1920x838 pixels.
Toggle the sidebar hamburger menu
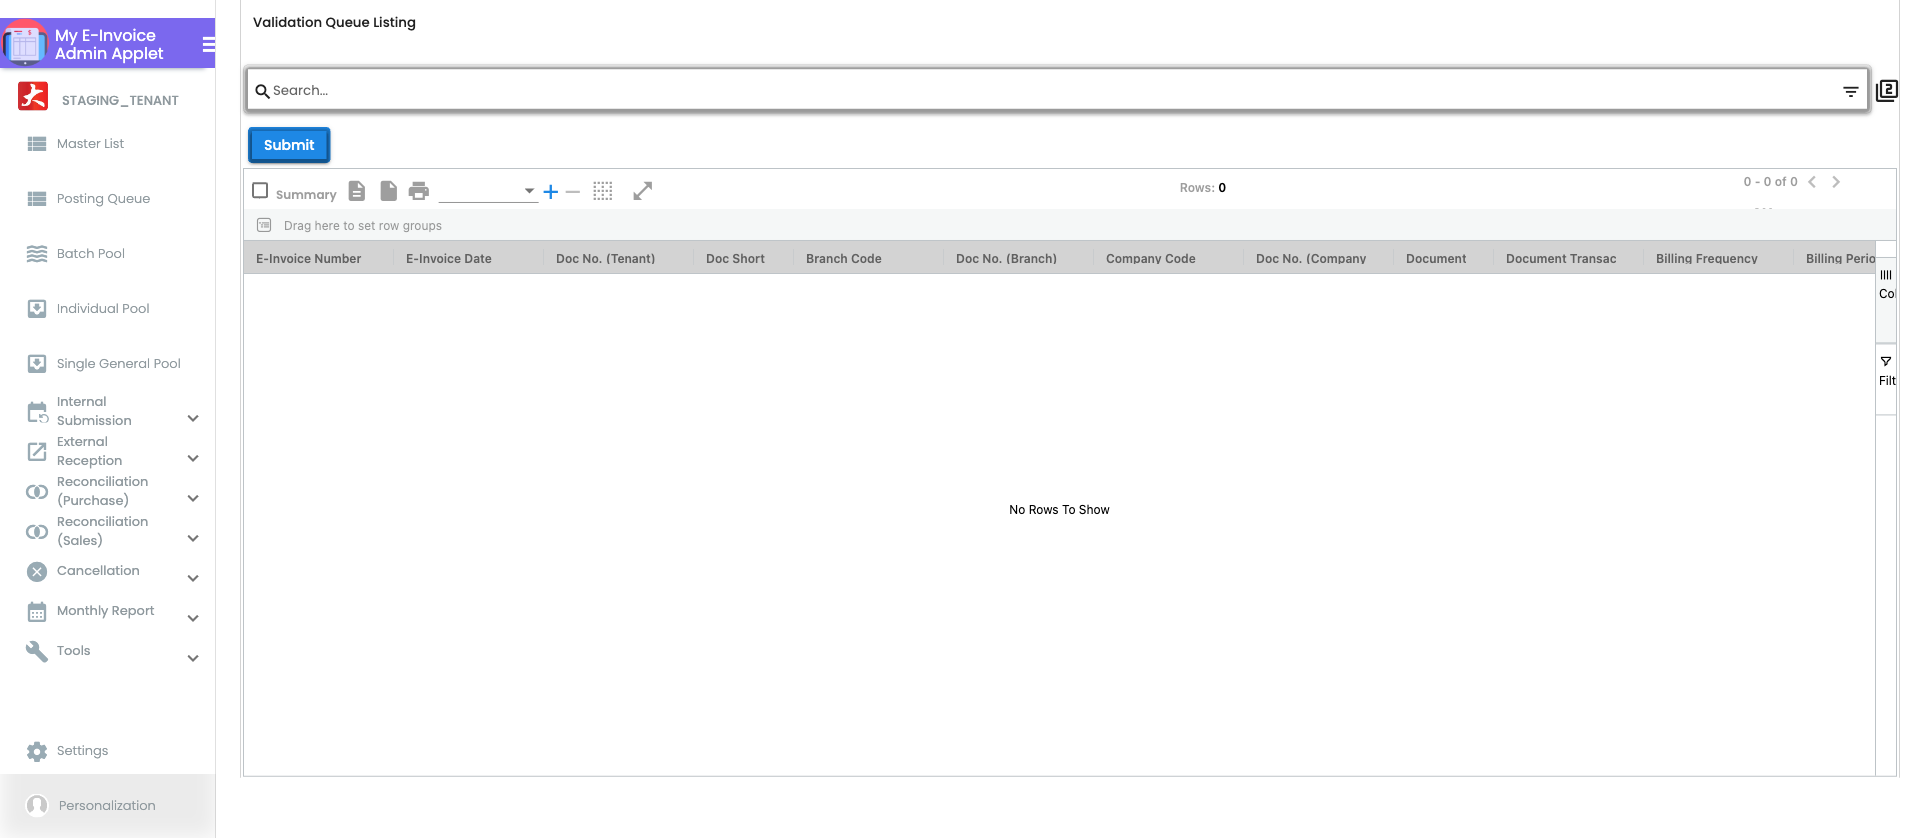pos(208,44)
